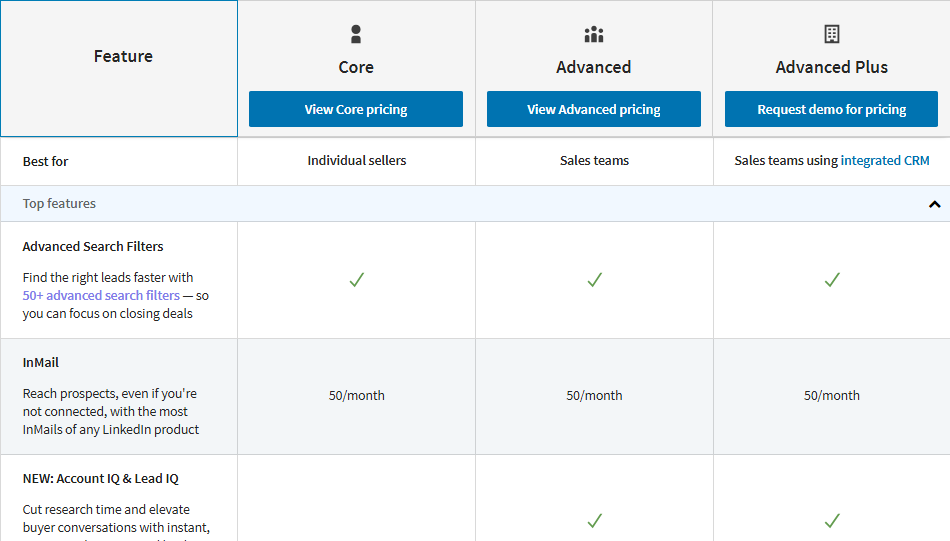Follow the integrated CRM link
950x541 pixels.
click(x=885, y=161)
